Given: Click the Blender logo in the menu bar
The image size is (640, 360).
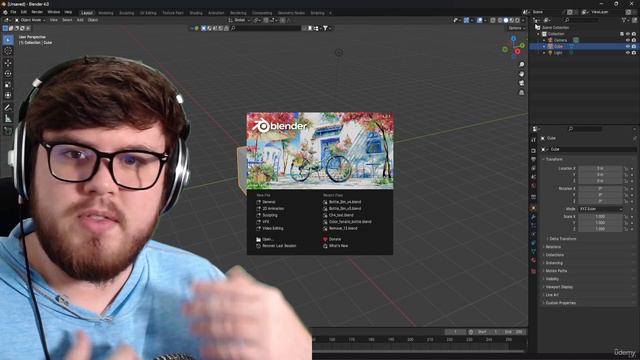Looking at the screenshot, I should point(5,12).
